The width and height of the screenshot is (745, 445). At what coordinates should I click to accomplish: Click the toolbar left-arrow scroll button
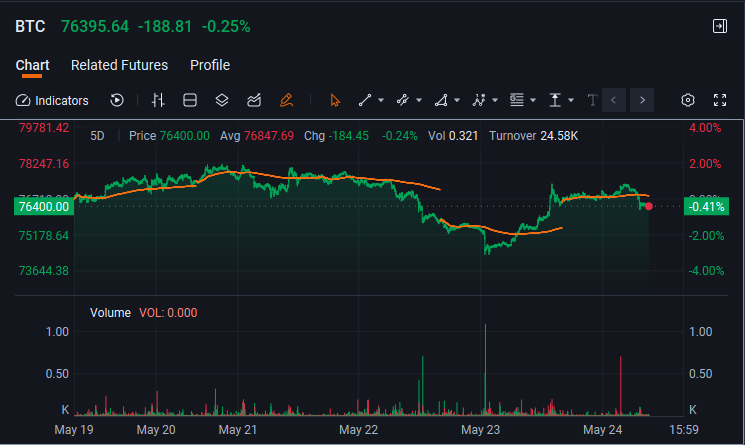[613, 100]
